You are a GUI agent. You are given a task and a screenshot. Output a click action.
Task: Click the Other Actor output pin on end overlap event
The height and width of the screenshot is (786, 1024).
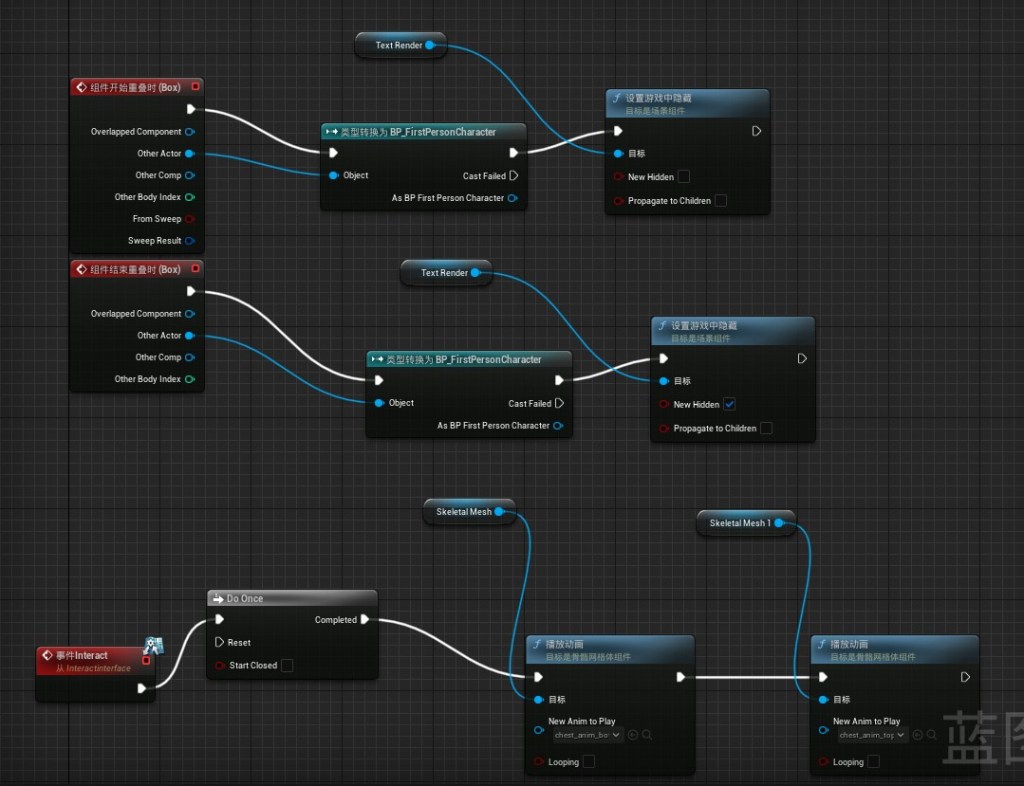[190, 336]
